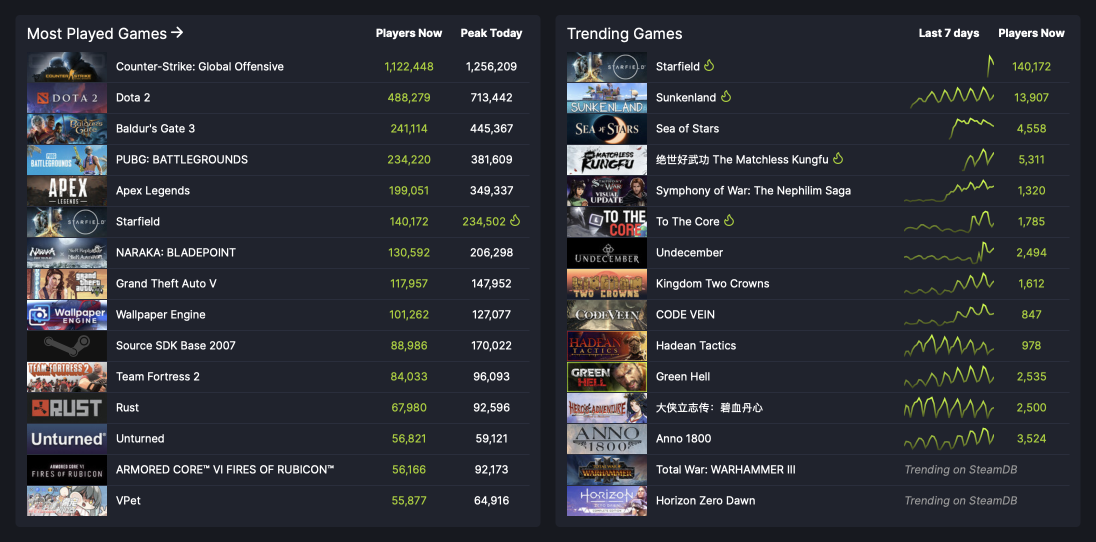Open the Unturned title link
The width and height of the screenshot is (1096, 542).
tap(140, 438)
